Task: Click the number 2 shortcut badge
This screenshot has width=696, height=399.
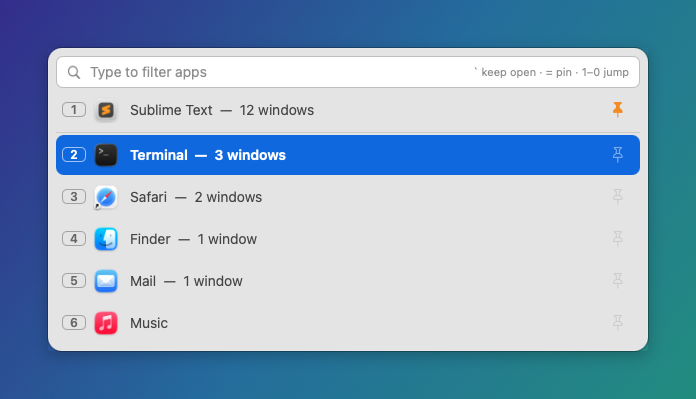Action: [74, 155]
